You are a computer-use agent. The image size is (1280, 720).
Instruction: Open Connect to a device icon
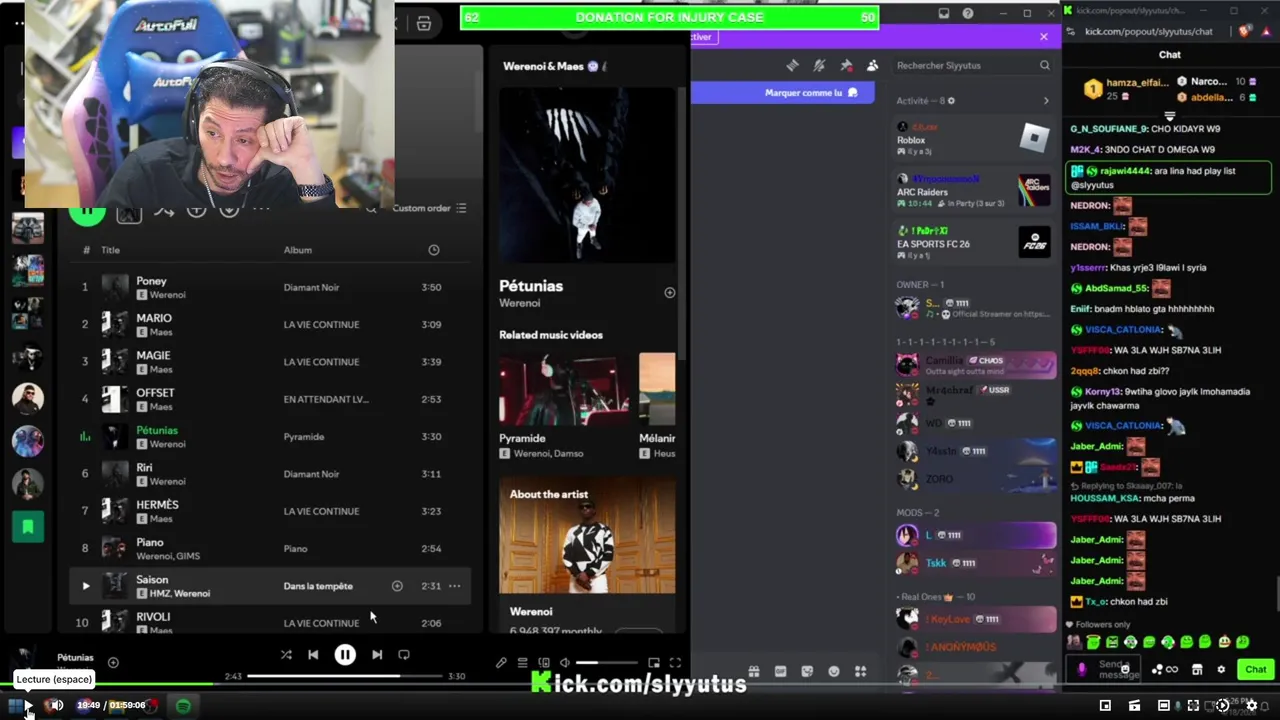tap(544, 662)
